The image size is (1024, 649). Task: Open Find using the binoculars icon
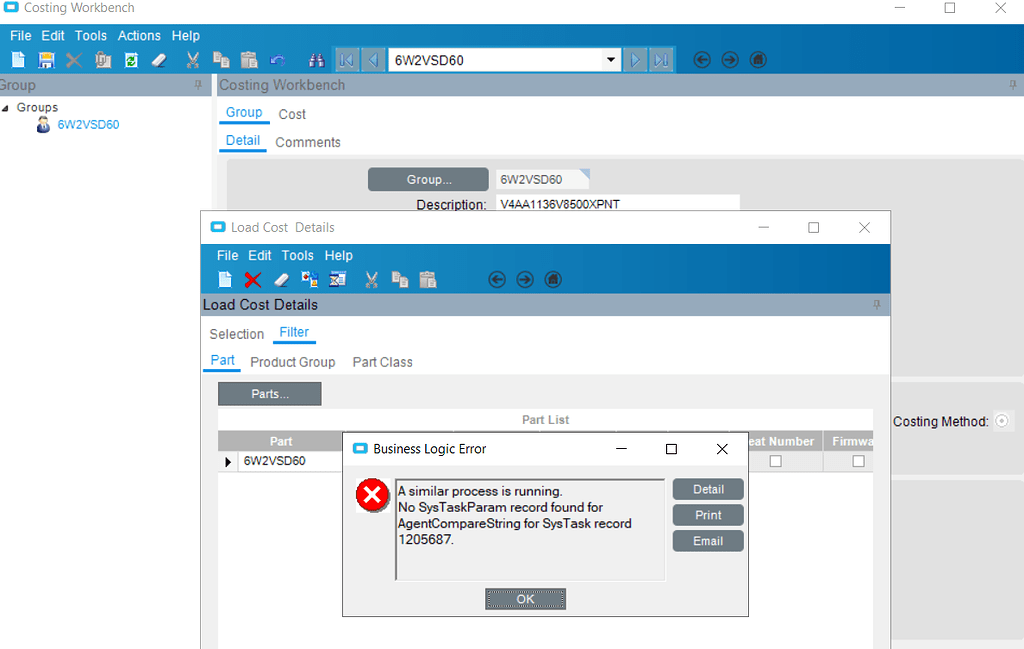(317, 59)
